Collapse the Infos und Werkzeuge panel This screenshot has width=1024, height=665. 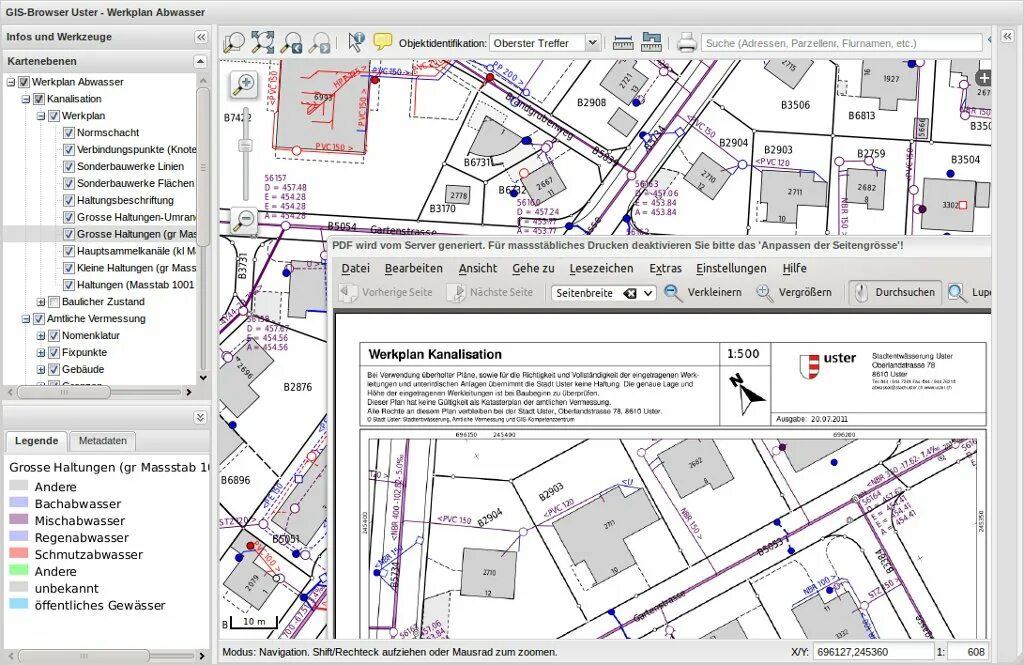(x=201, y=37)
